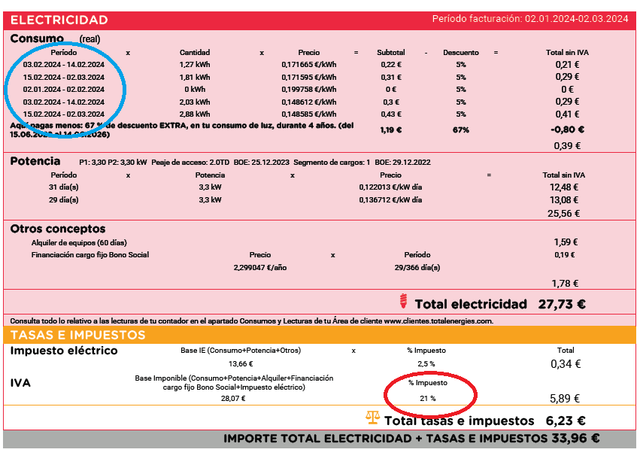The image size is (640, 450).
Task: Click the Otros conceptos total 1,78 €
Action: [565, 283]
